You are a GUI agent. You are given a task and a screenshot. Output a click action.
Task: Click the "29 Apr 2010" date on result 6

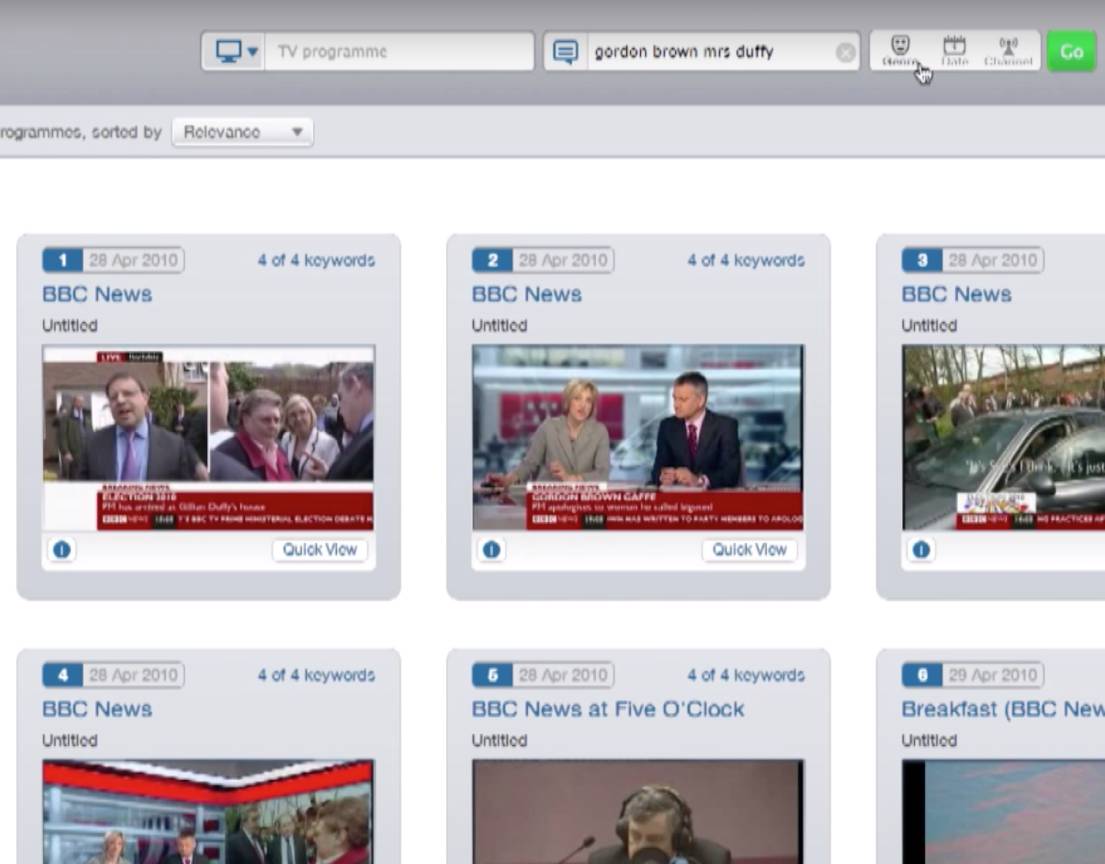click(993, 675)
